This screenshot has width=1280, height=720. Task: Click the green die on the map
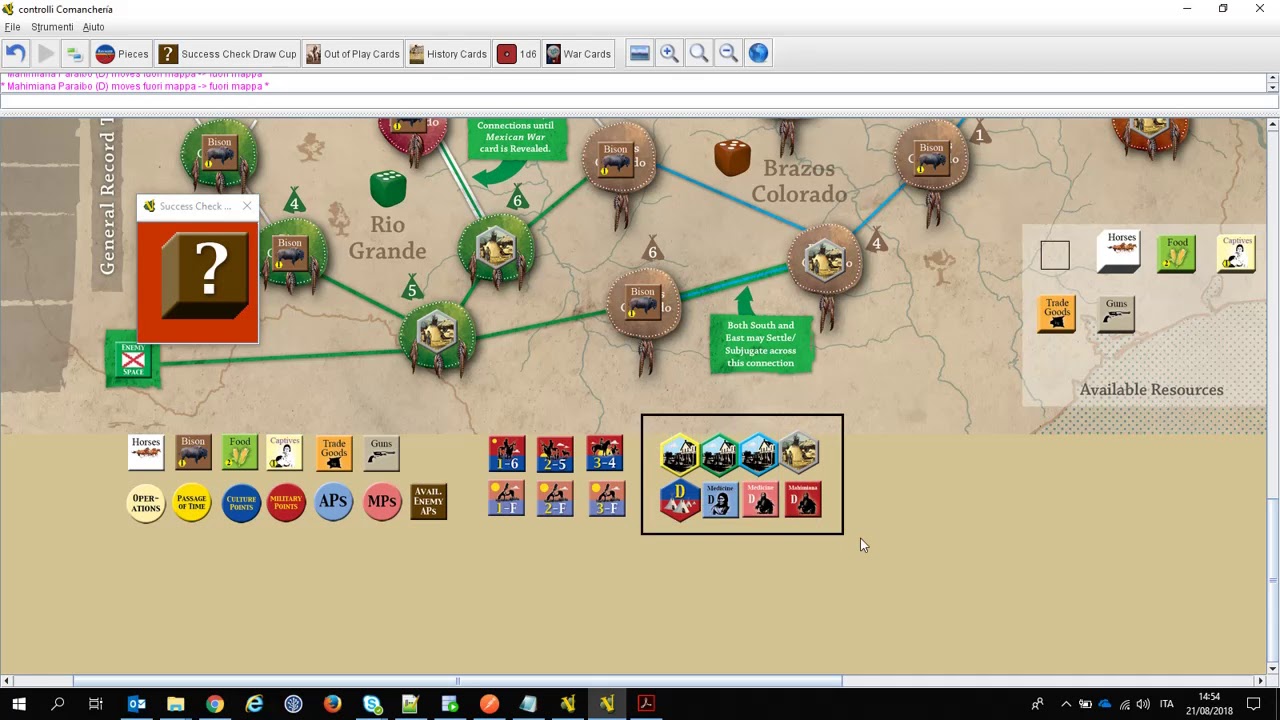click(388, 189)
